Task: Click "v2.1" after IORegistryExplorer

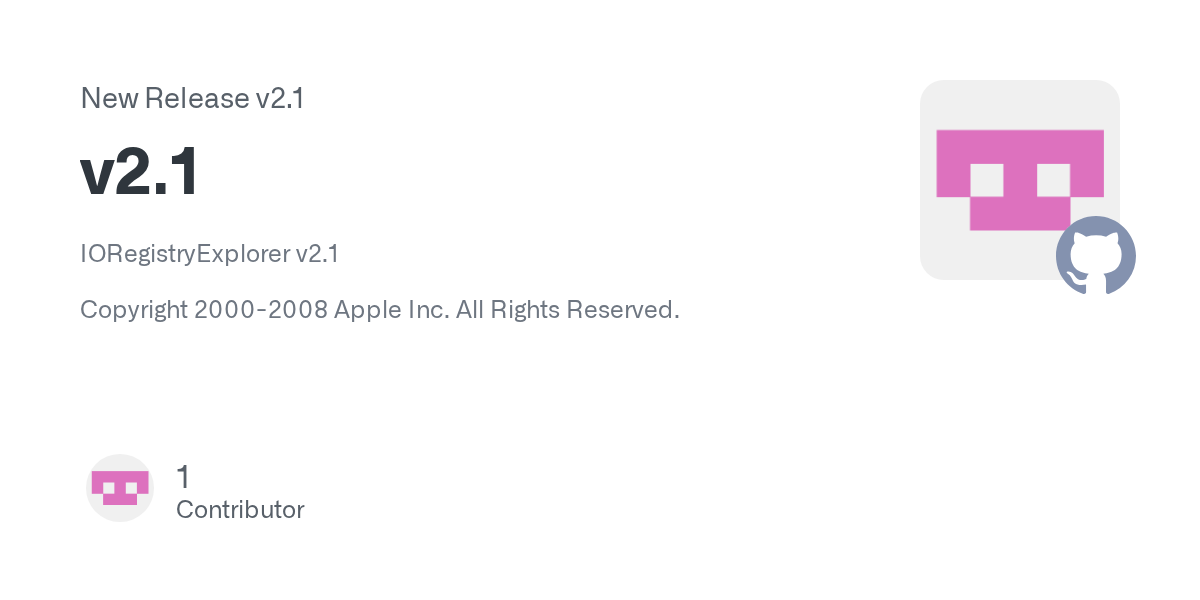Action: [317, 254]
